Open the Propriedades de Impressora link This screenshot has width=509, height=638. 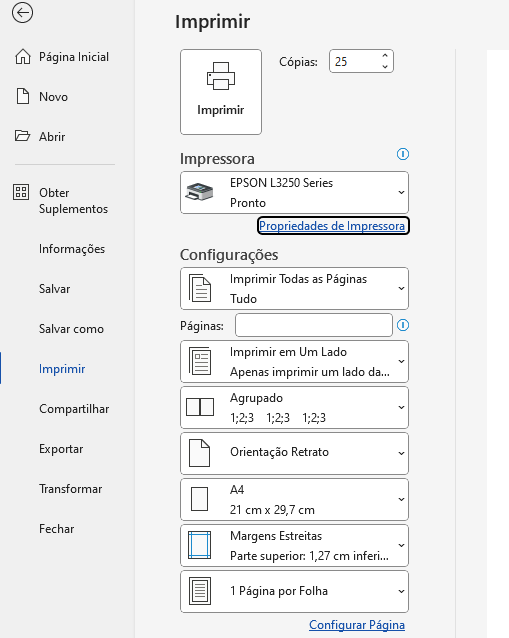[332, 226]
